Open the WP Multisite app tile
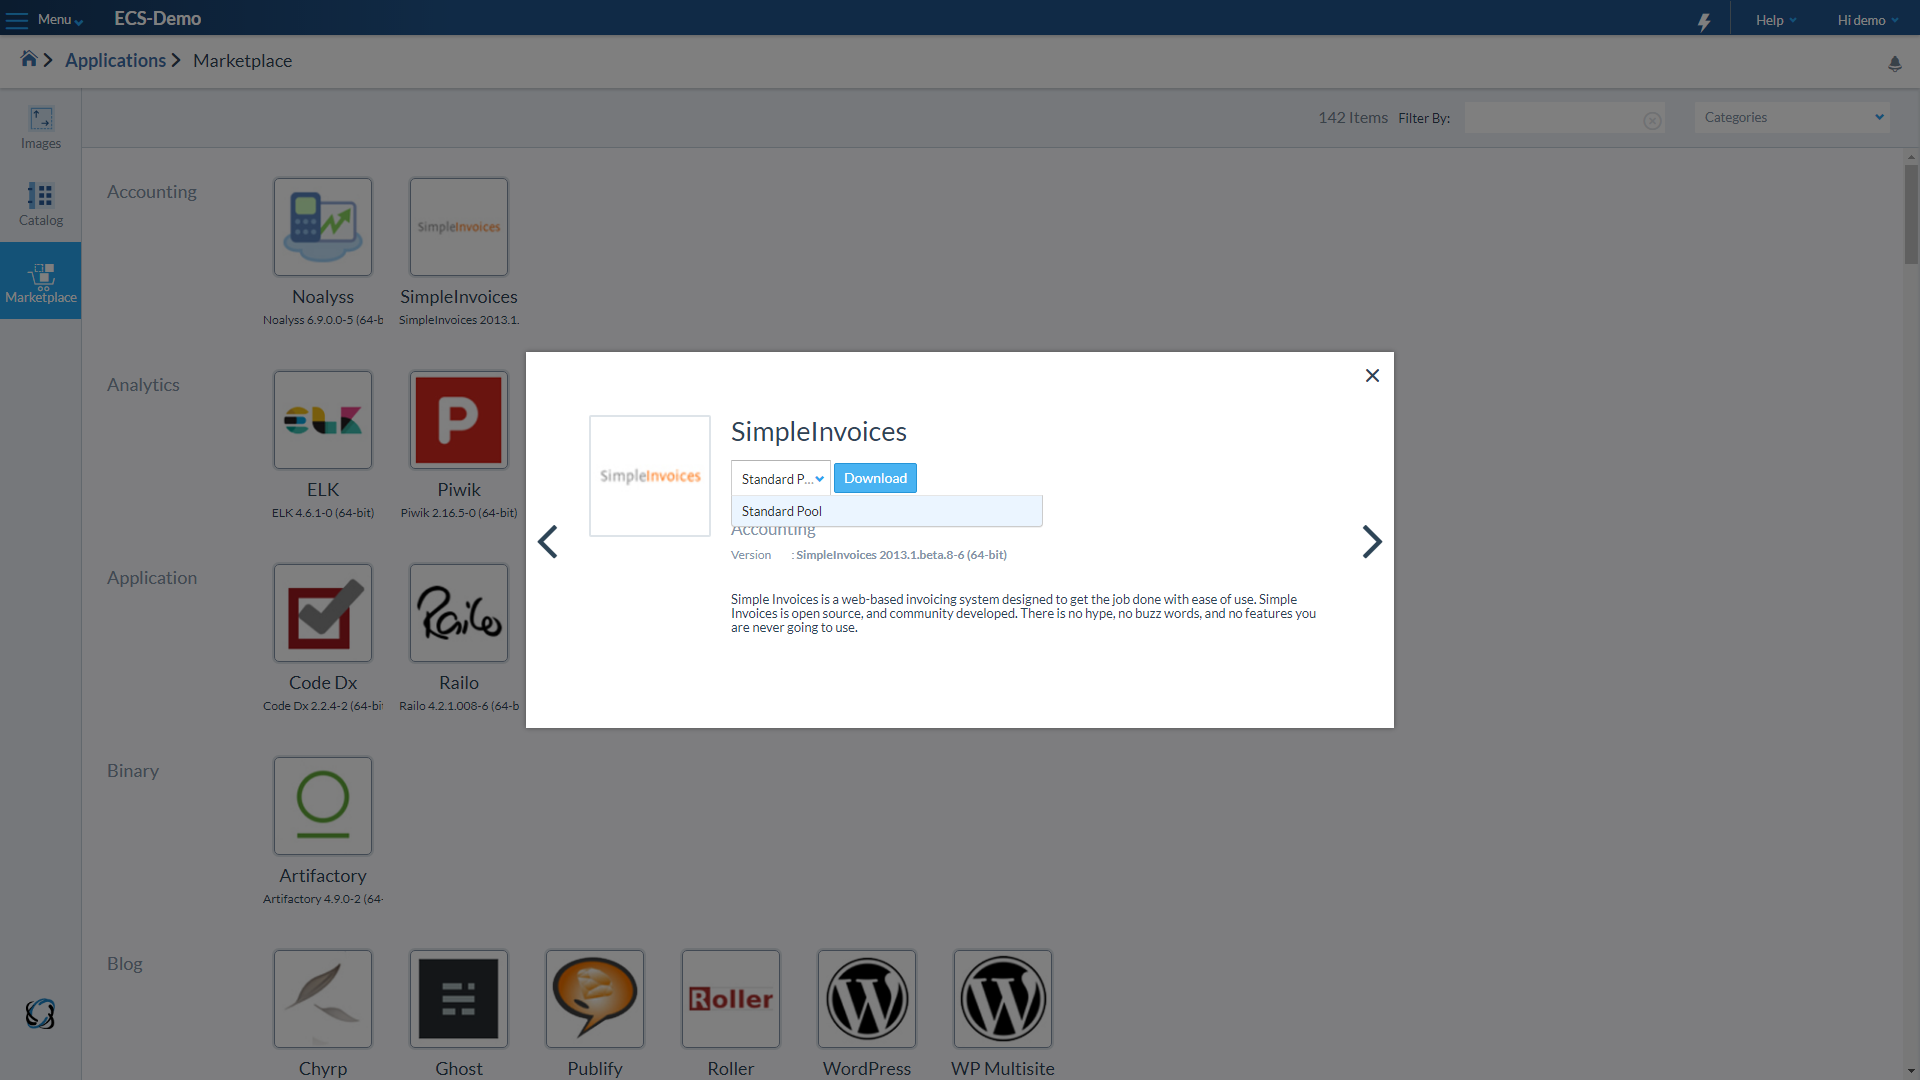This screenshot has width=1920, height=1080. (1003, 999)
